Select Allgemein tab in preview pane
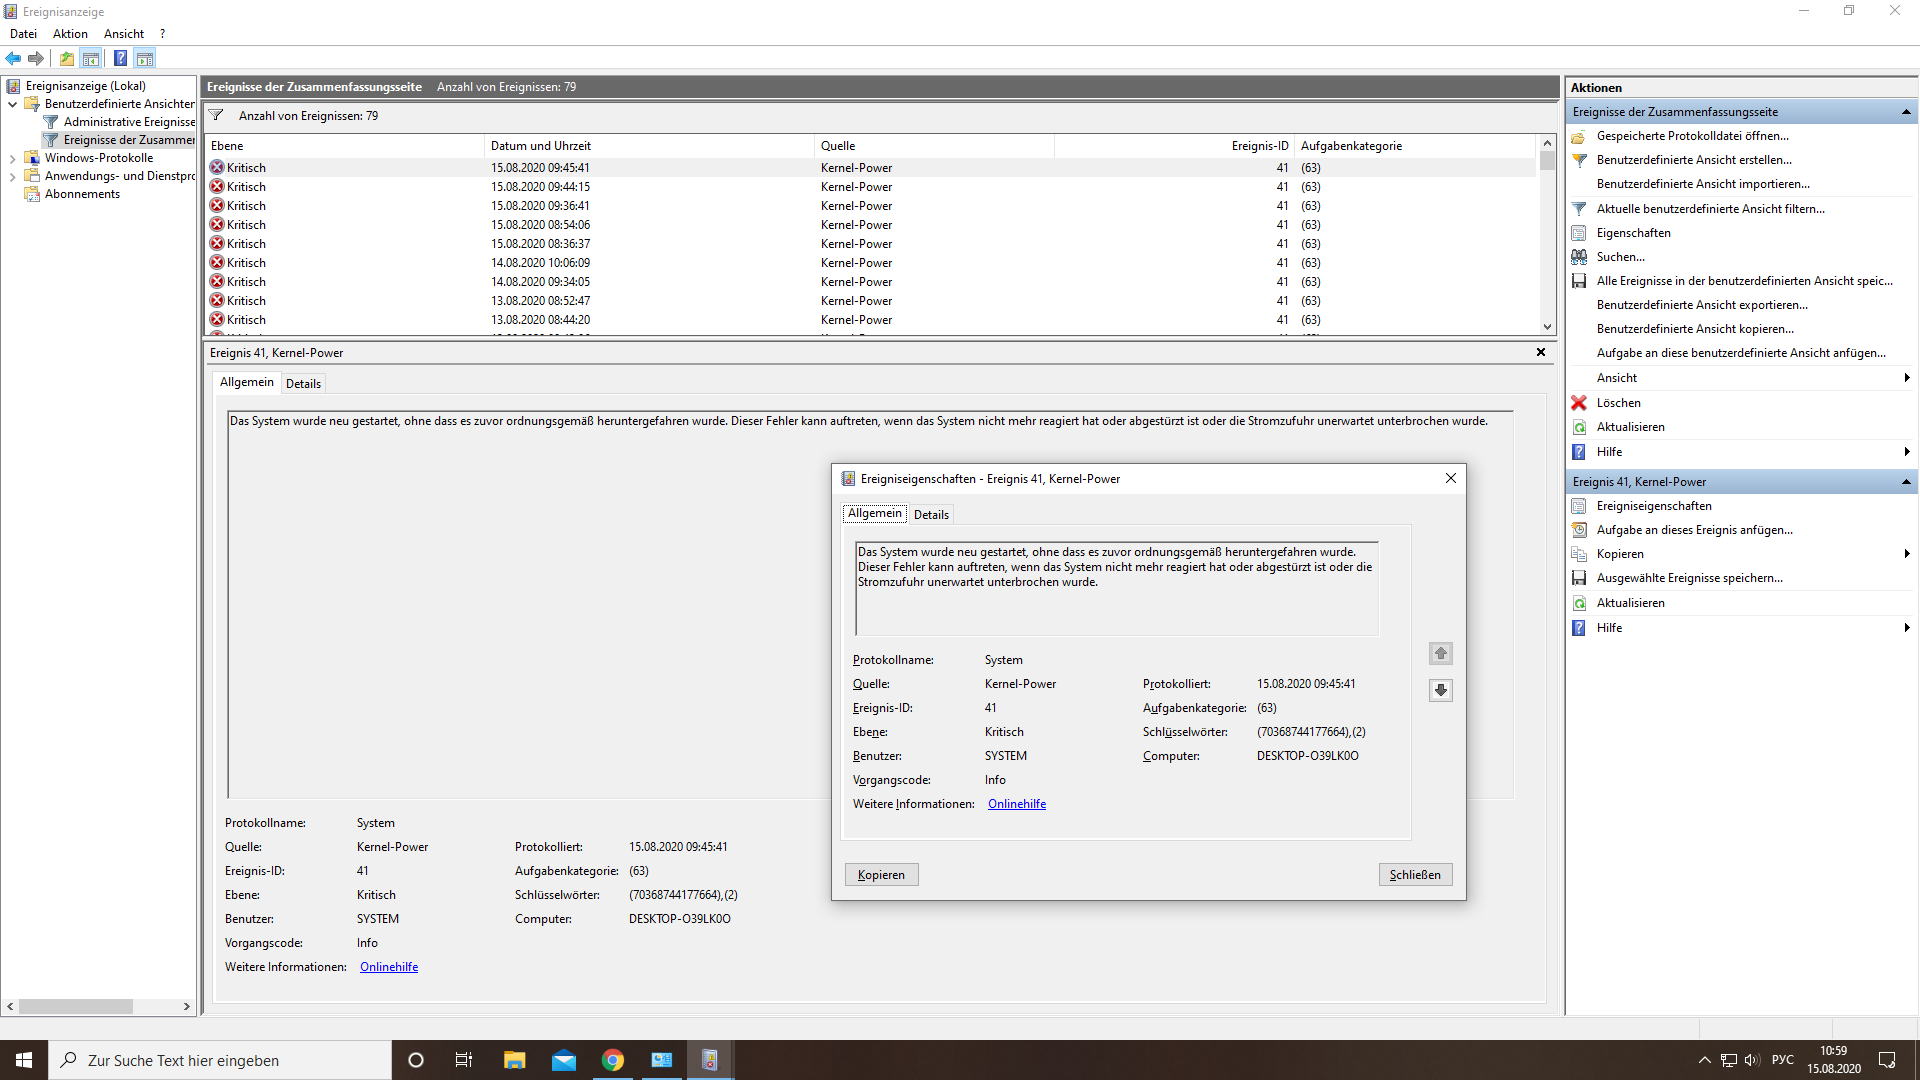This screenshot has width=1920, height=1080. click(x=246, y=382)
